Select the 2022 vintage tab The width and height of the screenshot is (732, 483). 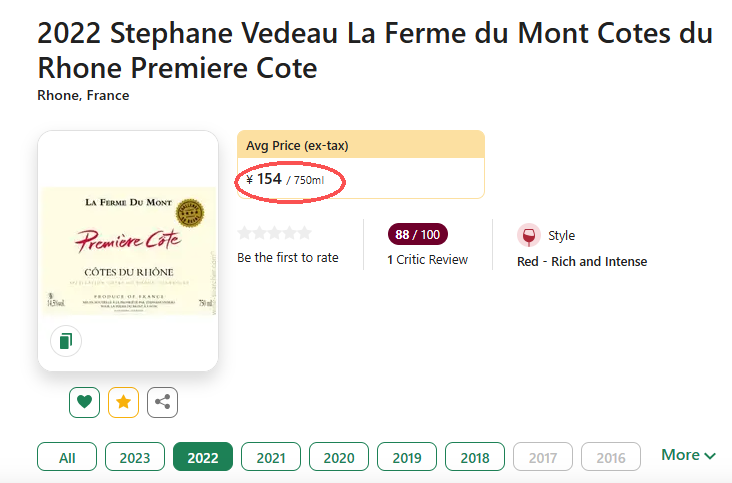203,457
